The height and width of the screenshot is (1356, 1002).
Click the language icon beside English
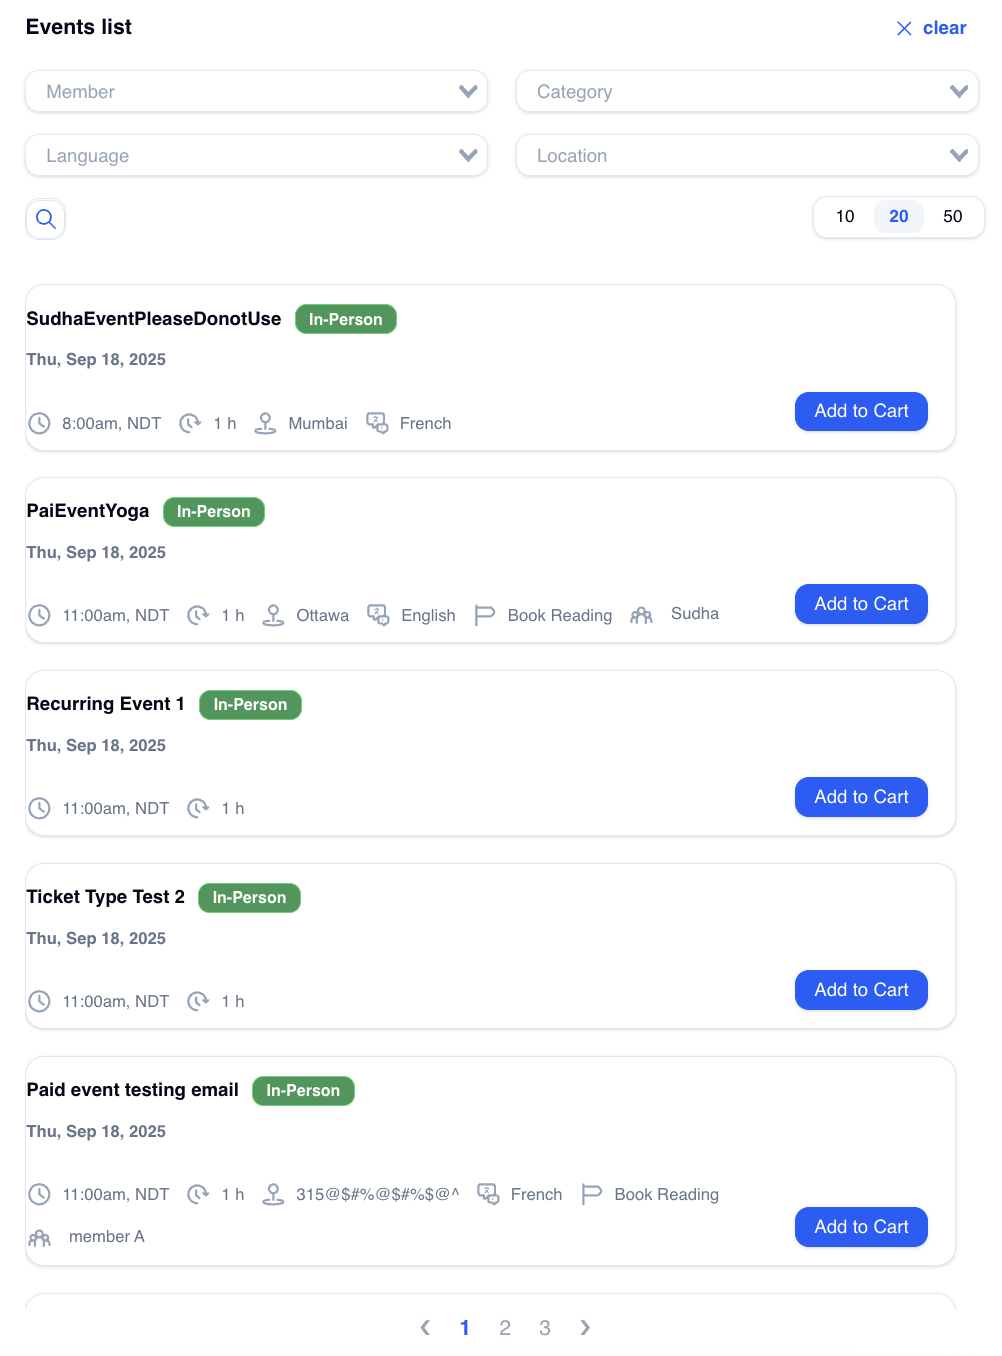[x=378, y=615]
